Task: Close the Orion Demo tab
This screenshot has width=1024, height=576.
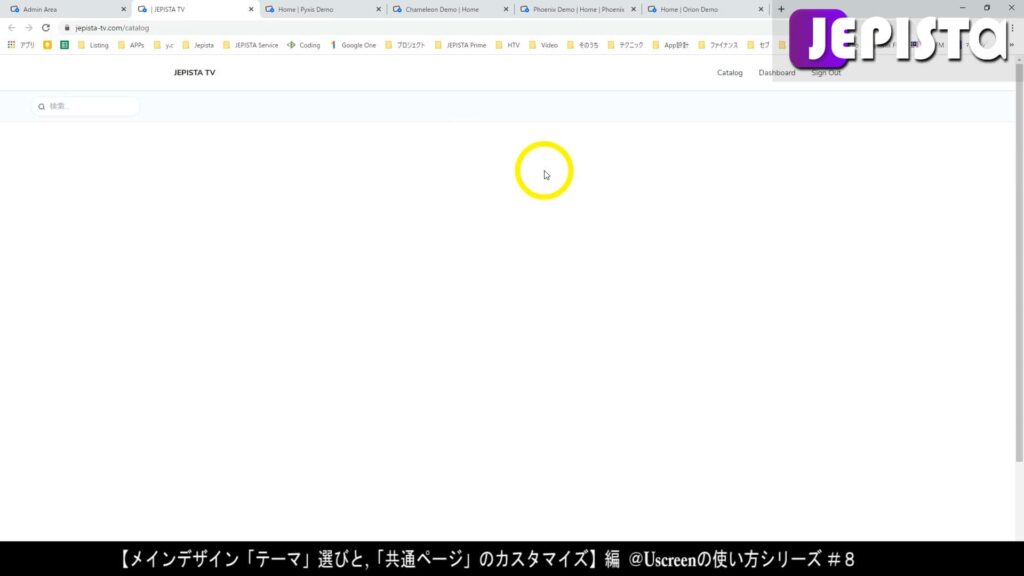Action: (760, 9)
